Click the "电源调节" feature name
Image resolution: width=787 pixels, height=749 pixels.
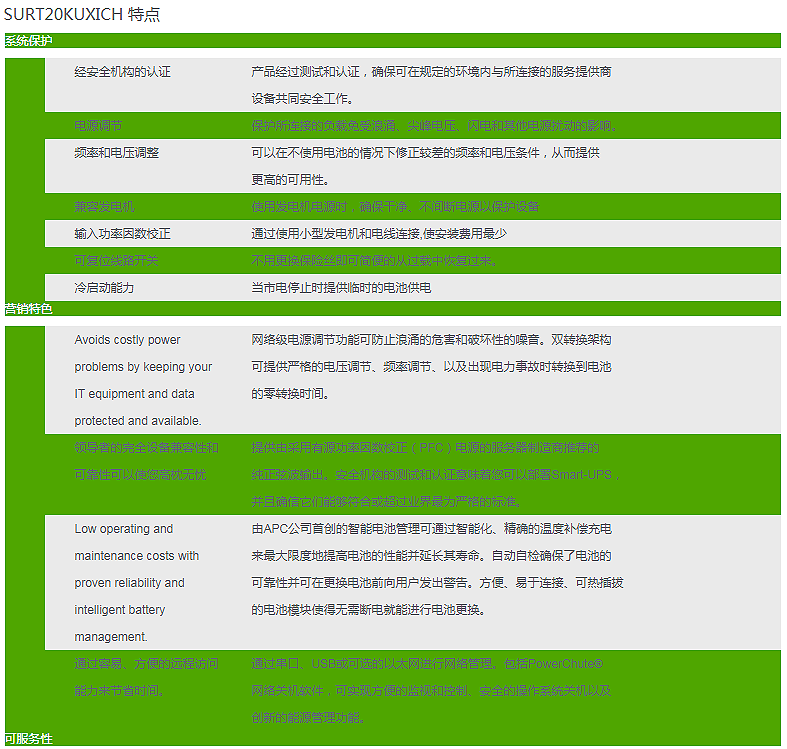[98, 126]
